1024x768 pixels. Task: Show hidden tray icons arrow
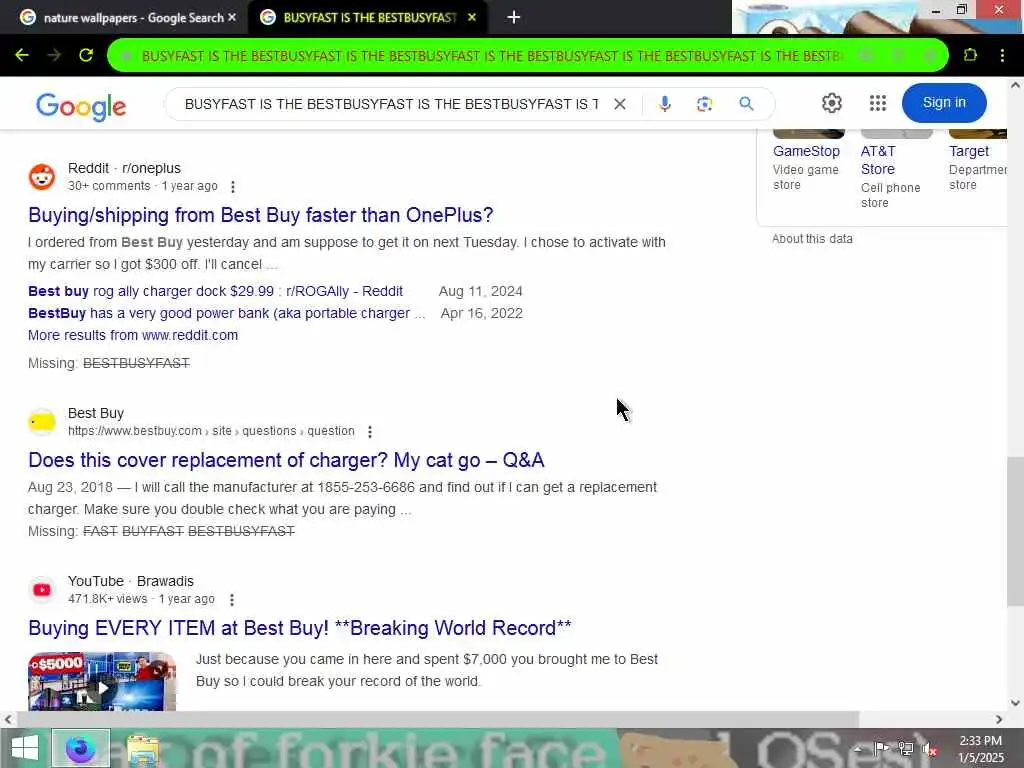click(857, 748)
